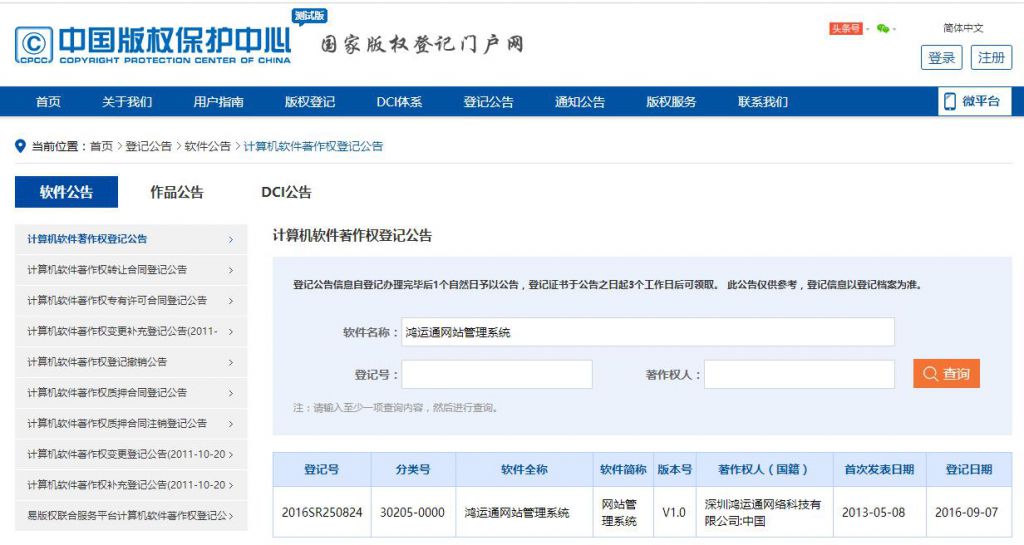Click the CPCC copyright logo
This screenshot has height=545, width=1024.
33,44
